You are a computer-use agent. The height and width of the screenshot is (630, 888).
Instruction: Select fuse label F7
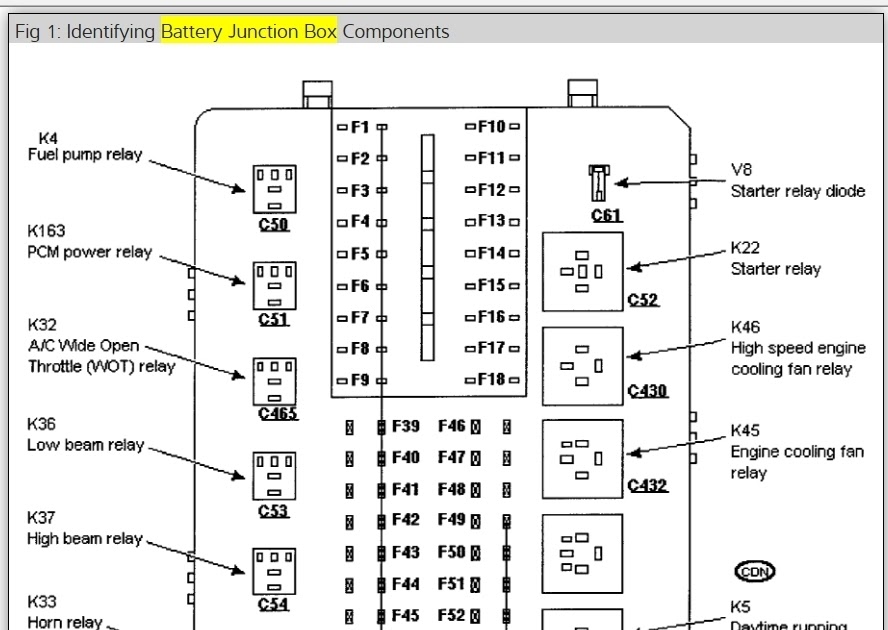pos(360,317)
